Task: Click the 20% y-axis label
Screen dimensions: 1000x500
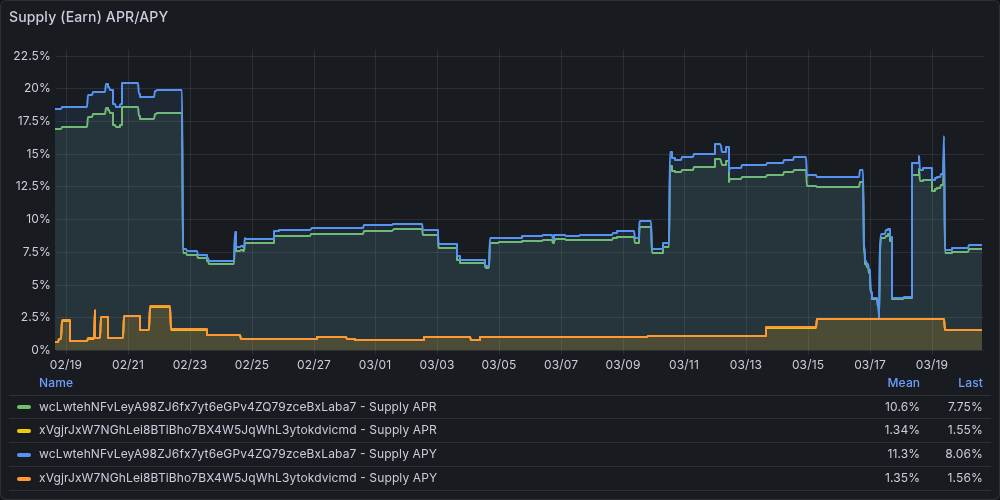Action: (x=37, y=88)
